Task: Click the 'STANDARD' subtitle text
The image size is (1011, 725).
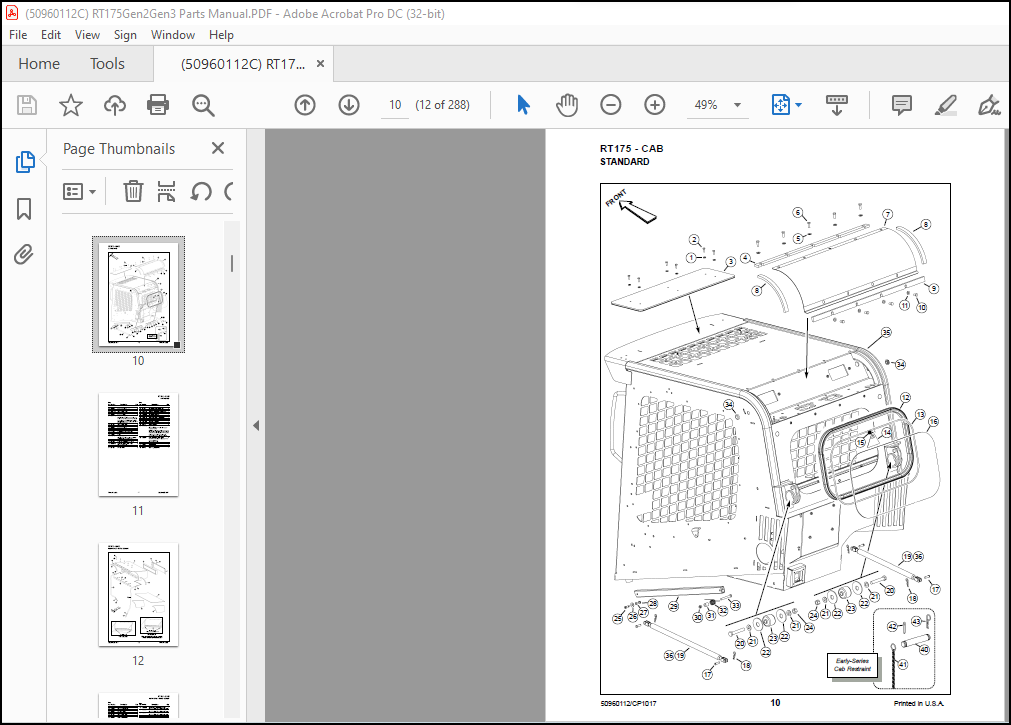Action: [x=624, y=162]
